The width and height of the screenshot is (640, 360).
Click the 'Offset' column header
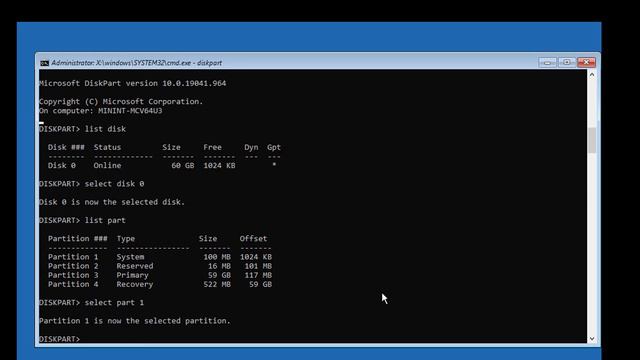(253, 239)
